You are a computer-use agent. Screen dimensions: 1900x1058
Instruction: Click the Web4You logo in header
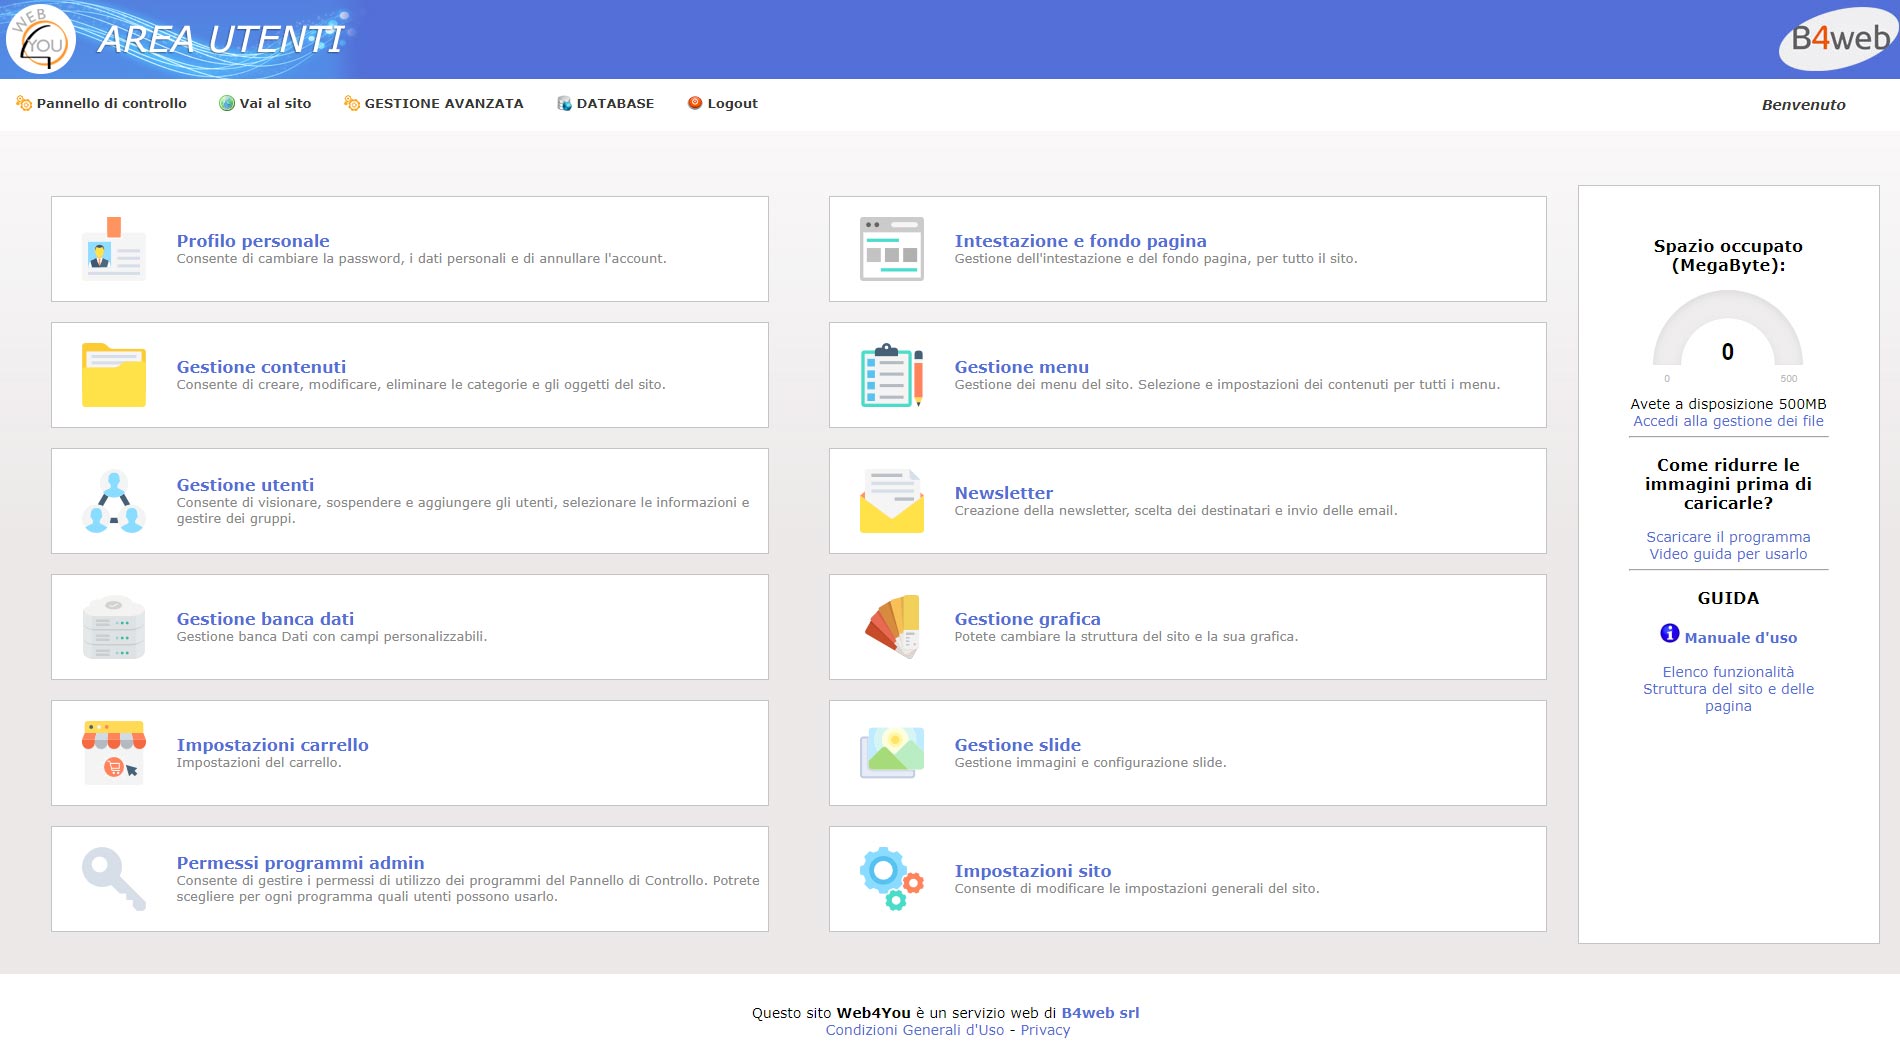point(41,39)
